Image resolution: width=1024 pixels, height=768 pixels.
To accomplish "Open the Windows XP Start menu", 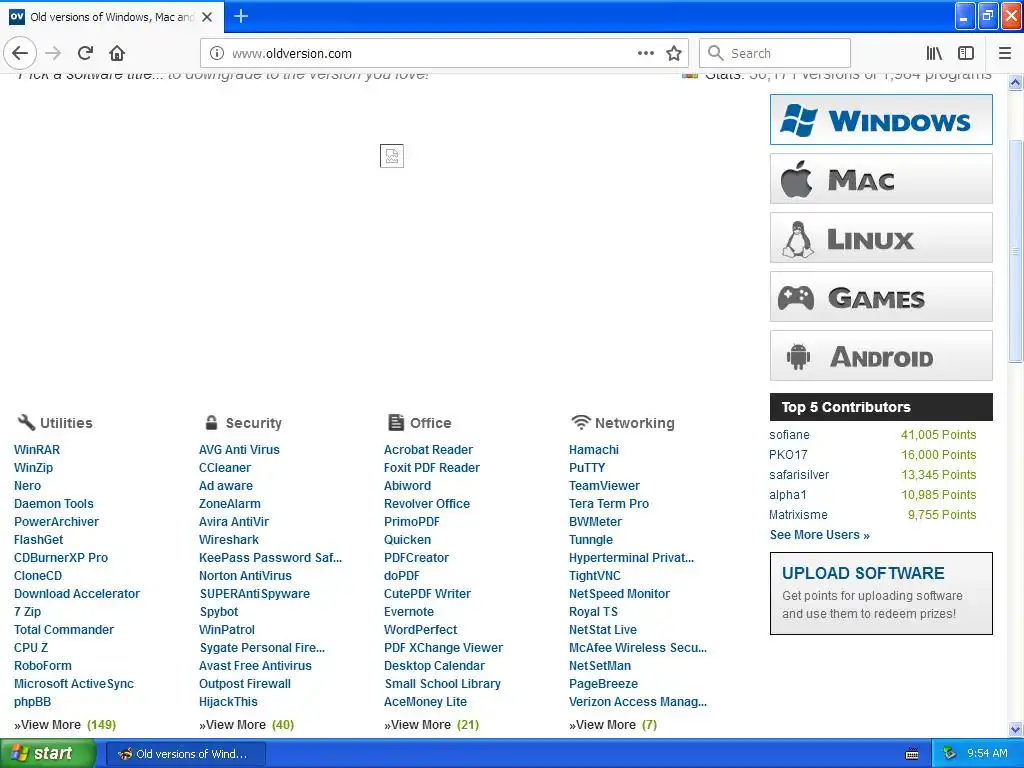I will (x=47, y=753).
